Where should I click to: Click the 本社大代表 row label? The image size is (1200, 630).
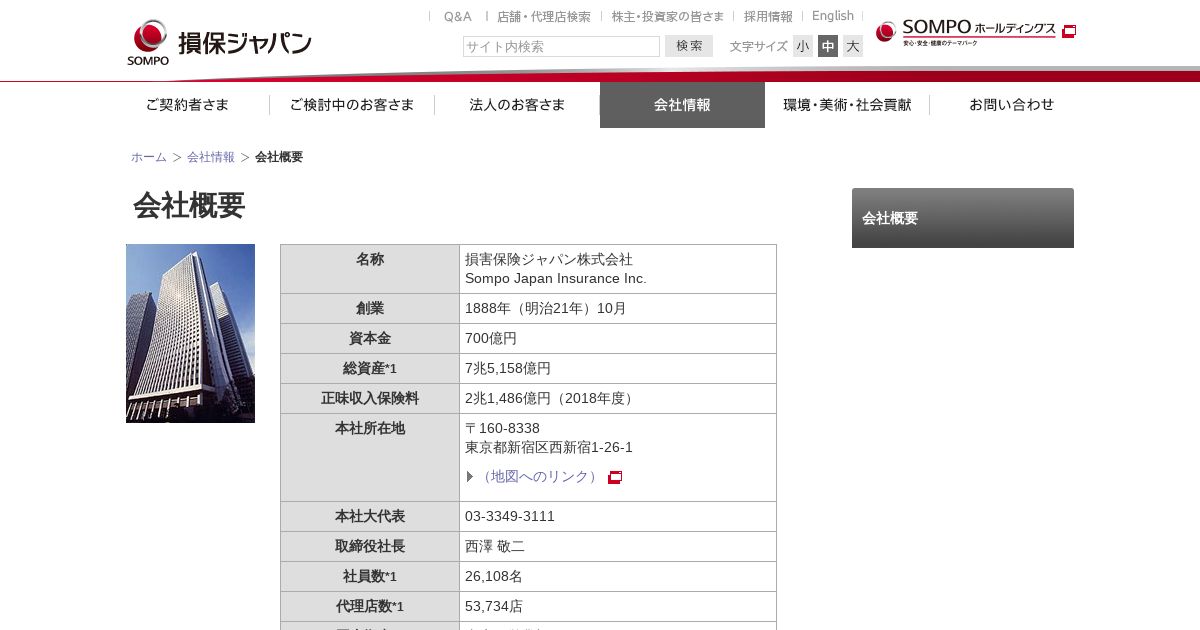pyautogui.click(x=370, y=516)
